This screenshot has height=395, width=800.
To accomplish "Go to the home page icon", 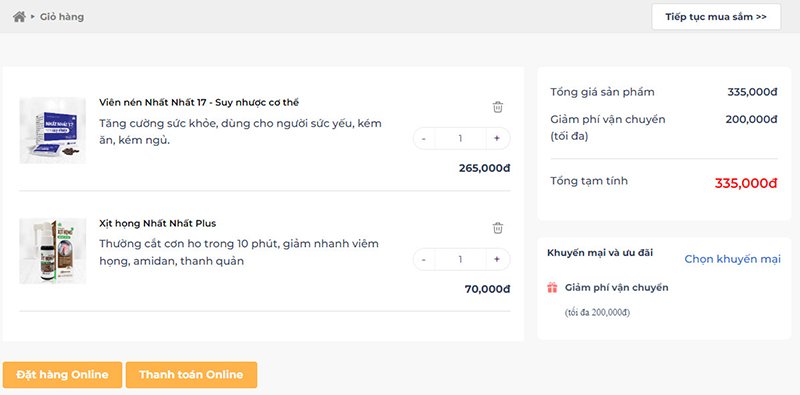I will [x=19, y=17].
